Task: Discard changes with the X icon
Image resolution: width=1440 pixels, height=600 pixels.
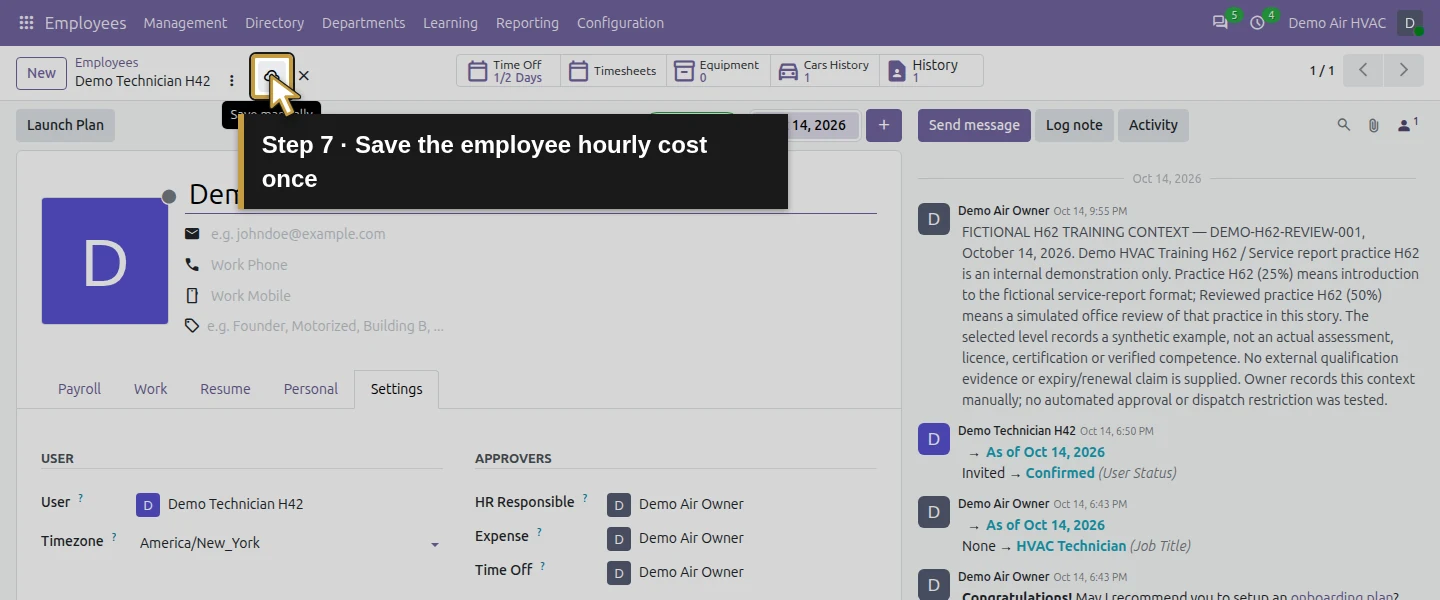Action: 304,76
